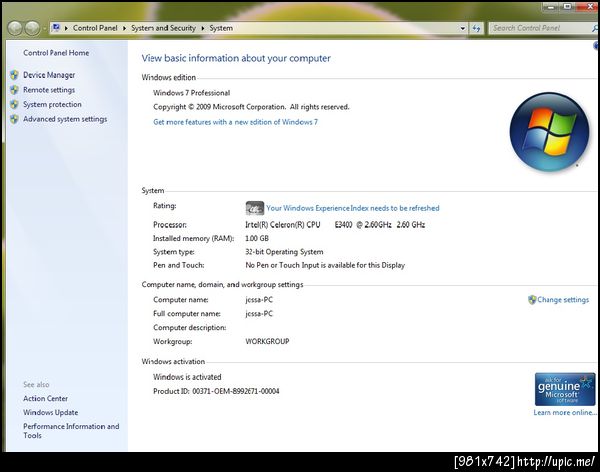Click Control Panel breadcrumb in address bar
The width and height of the screenshot is (600, 472).
[95, 28]
